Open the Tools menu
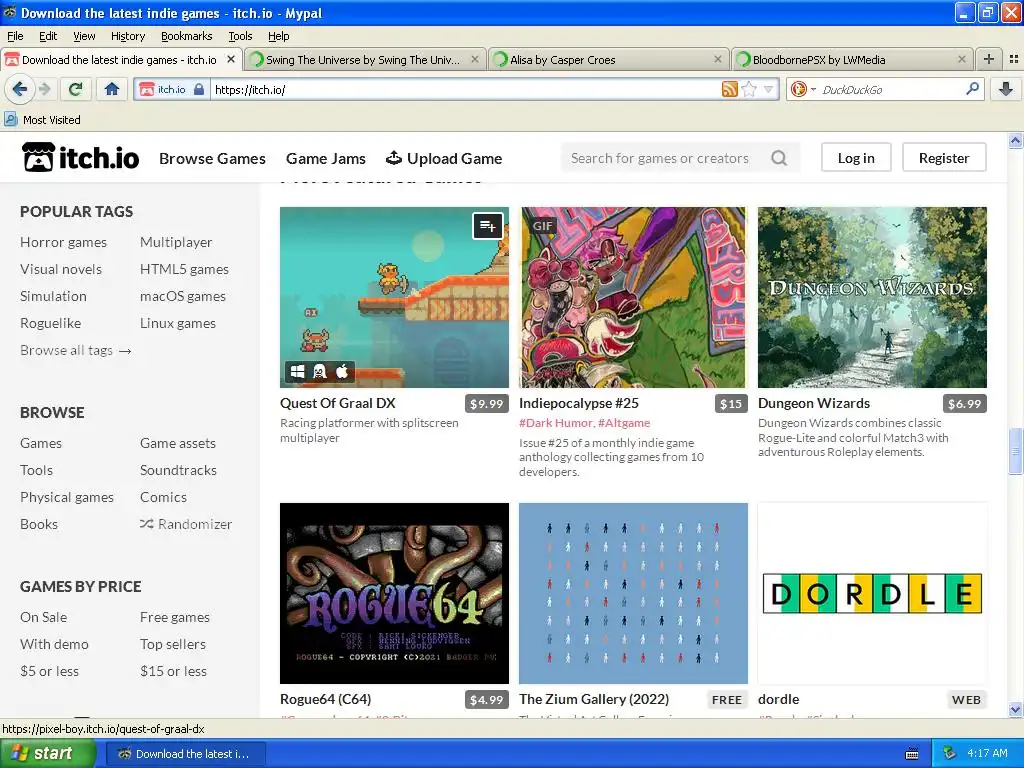This screenshot has width=1024, height=768. point(240,36)
